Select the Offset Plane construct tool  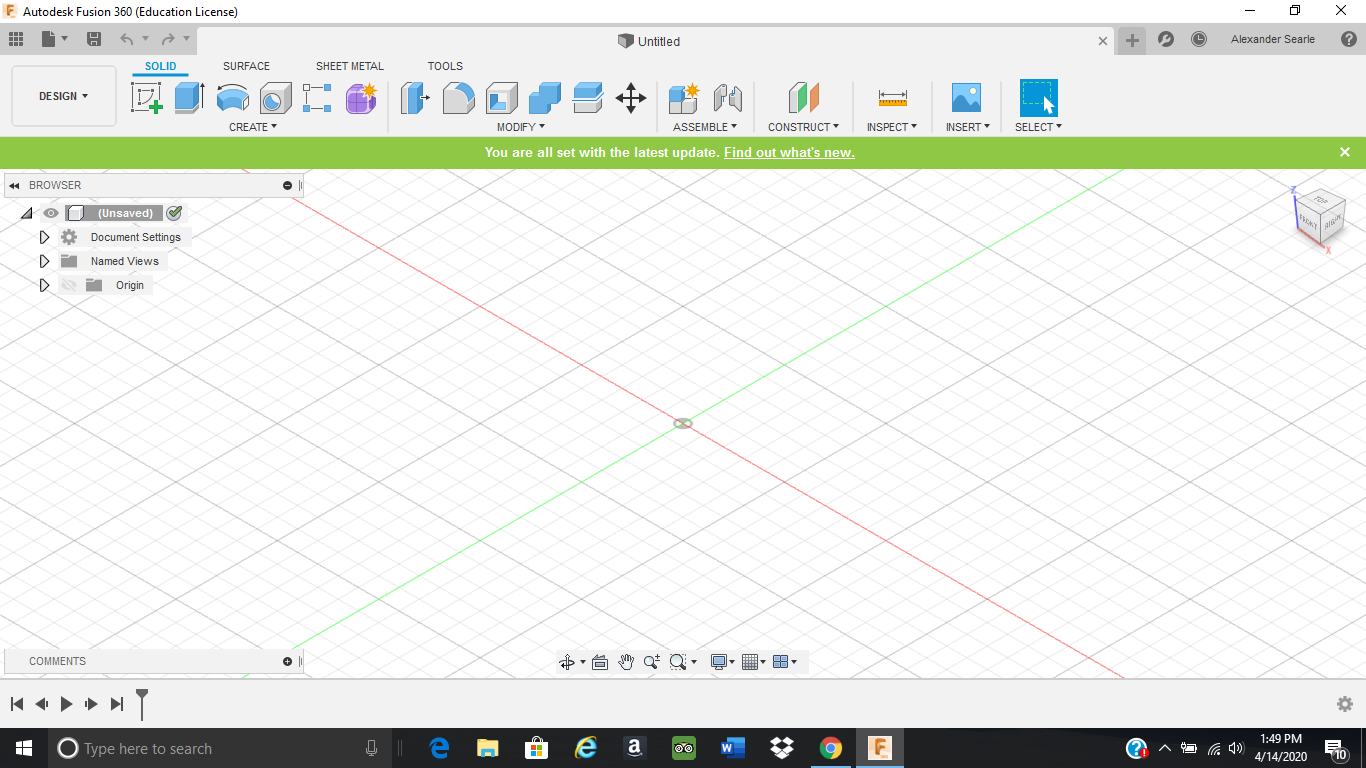pyautogui.click(x=804, y=98)
